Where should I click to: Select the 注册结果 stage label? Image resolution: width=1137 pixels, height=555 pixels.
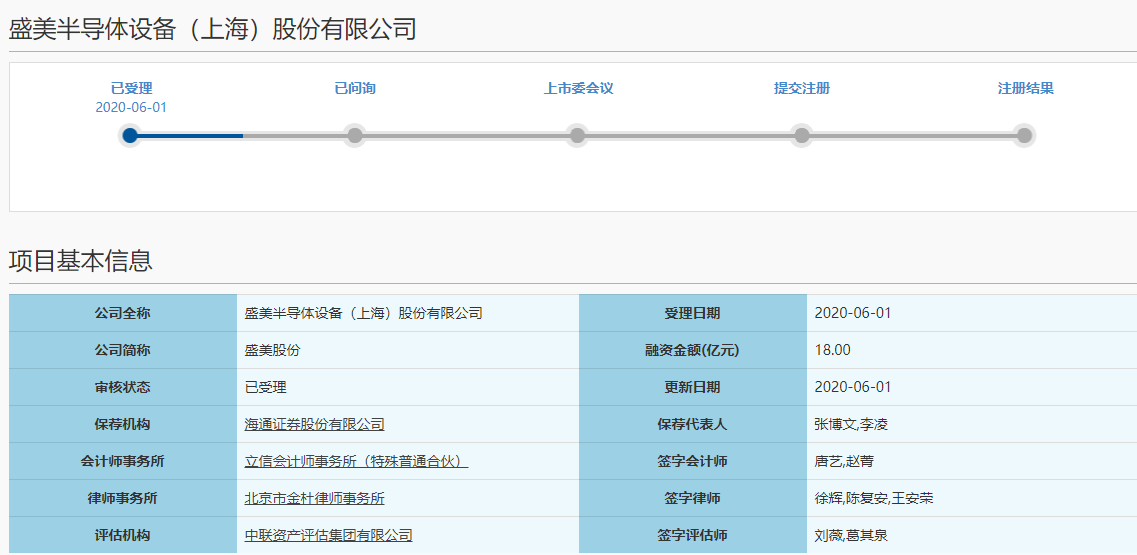click(x=1025, y=89)
